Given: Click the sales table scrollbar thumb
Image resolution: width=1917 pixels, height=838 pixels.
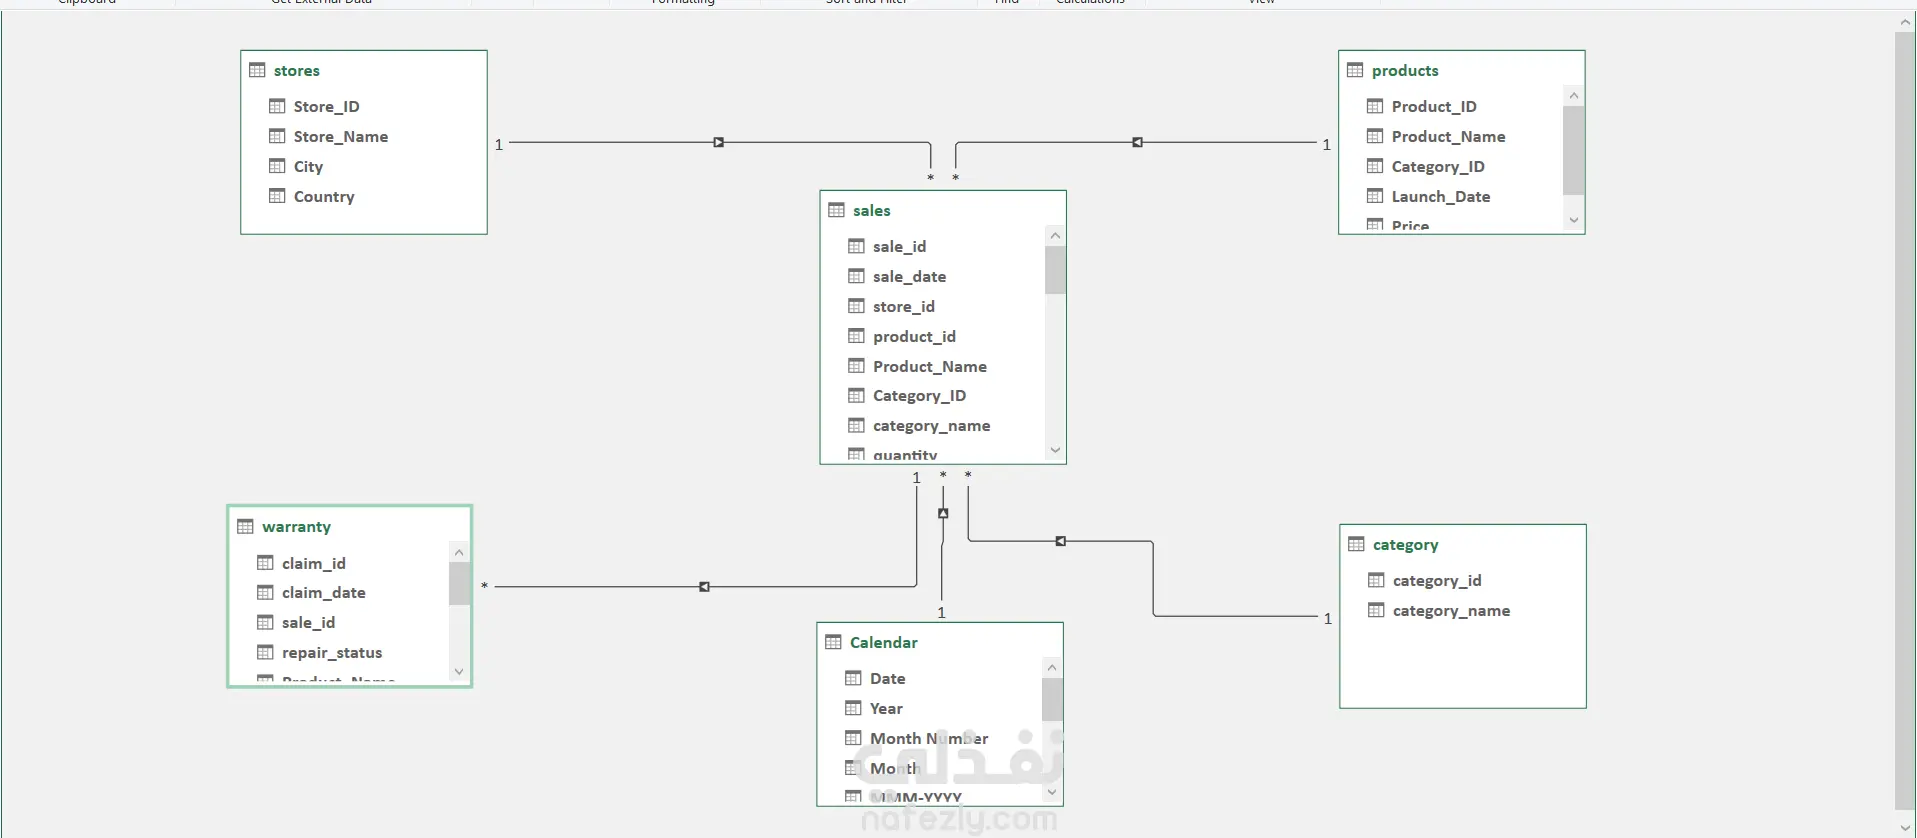Looking at the screenshot, I should 1055,270.
